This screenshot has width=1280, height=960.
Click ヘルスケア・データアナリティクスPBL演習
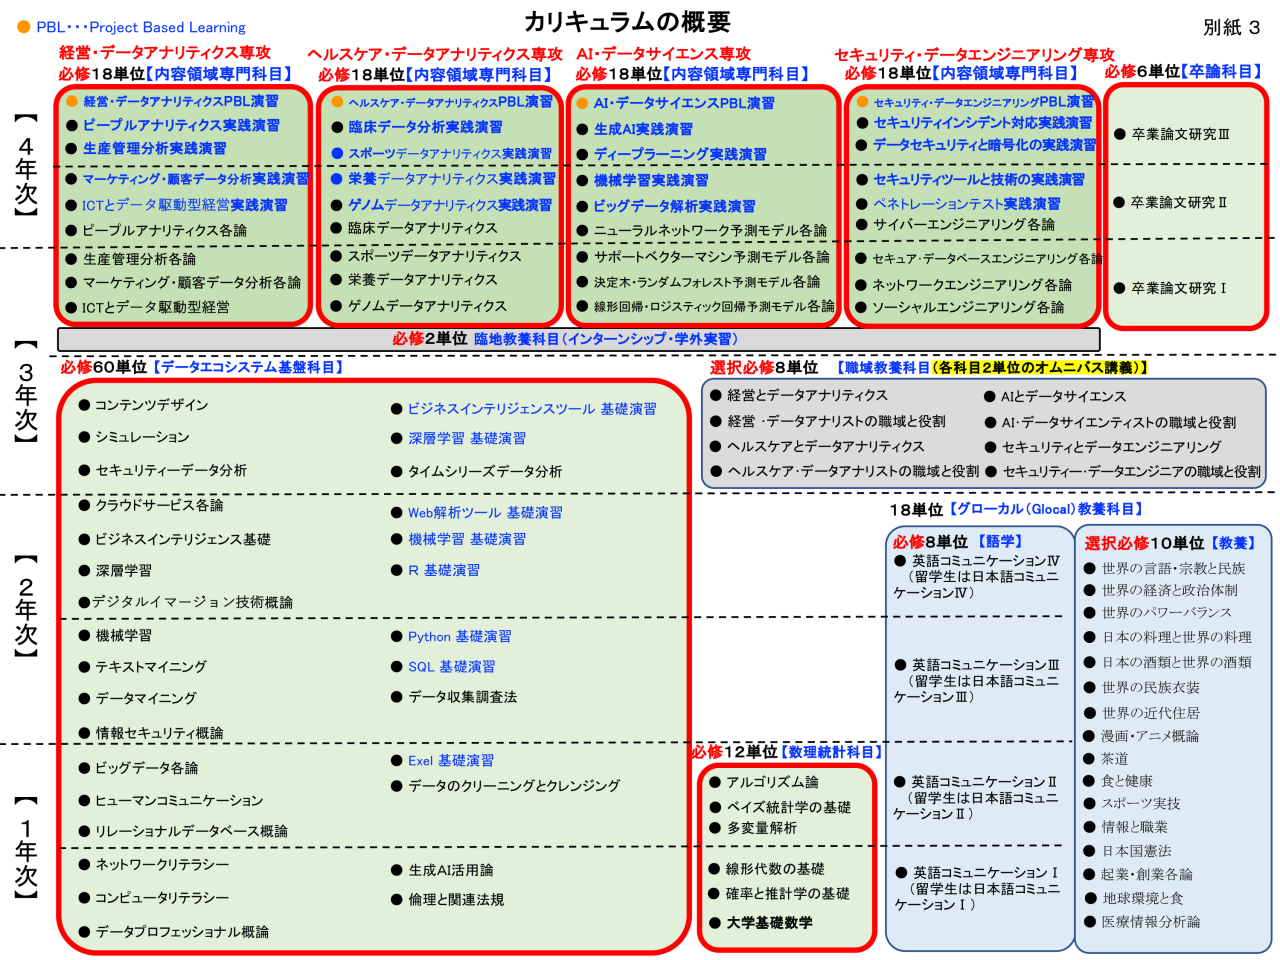point(450,102)
